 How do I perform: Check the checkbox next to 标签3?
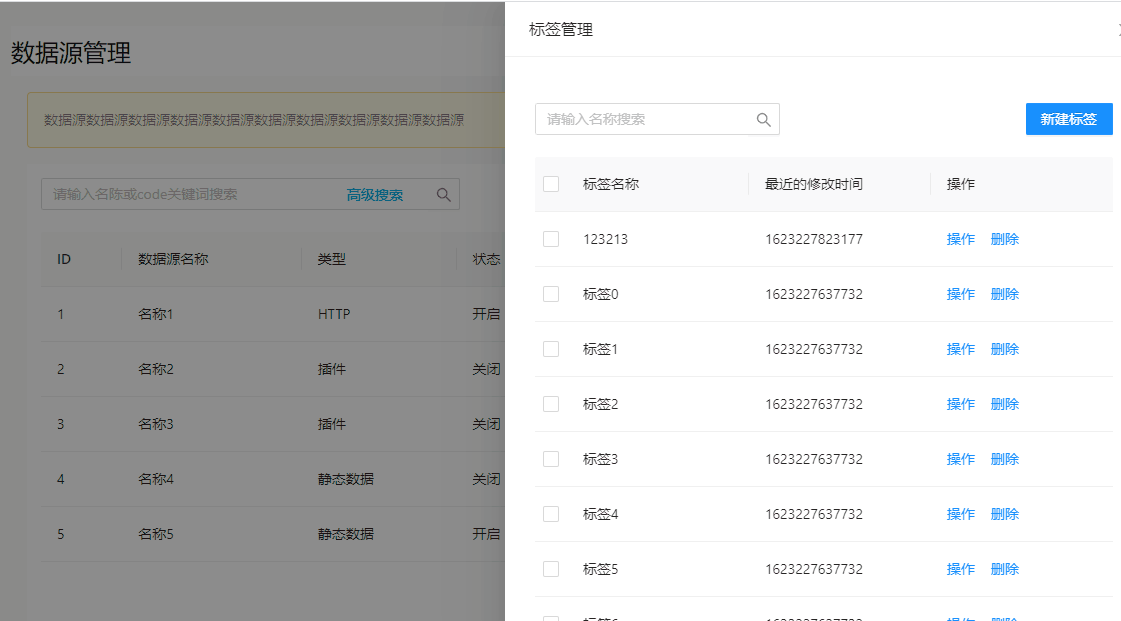pyautogui.click(x=551, y=458)
